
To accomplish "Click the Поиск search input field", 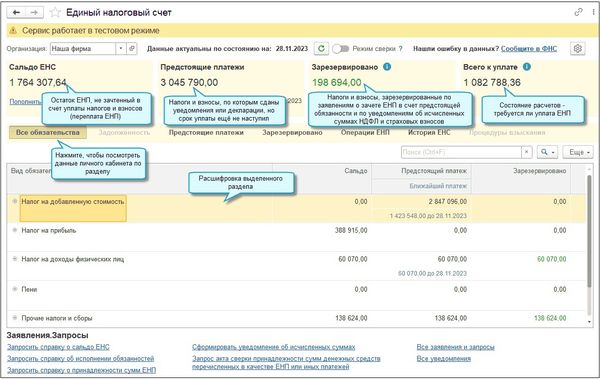I will coord(461,152).
